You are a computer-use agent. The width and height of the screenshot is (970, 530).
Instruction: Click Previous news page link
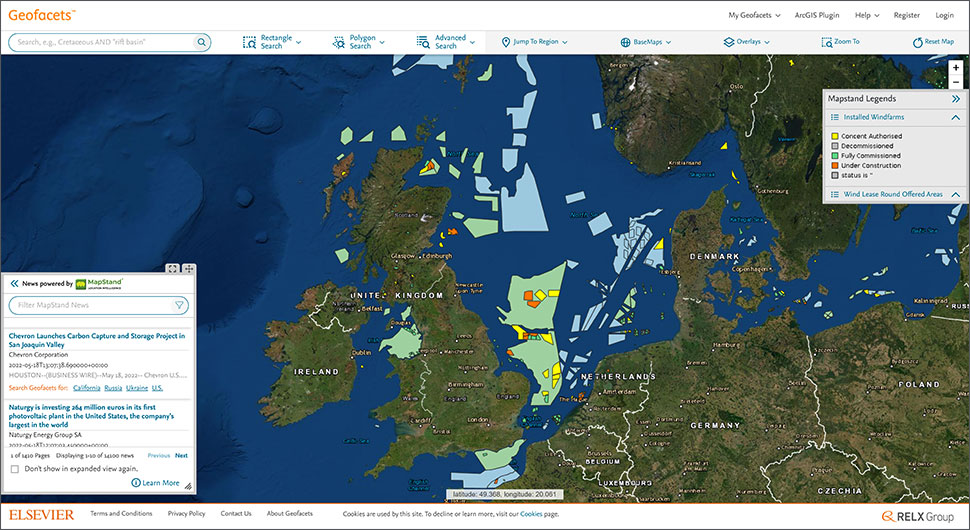point(158,455)
